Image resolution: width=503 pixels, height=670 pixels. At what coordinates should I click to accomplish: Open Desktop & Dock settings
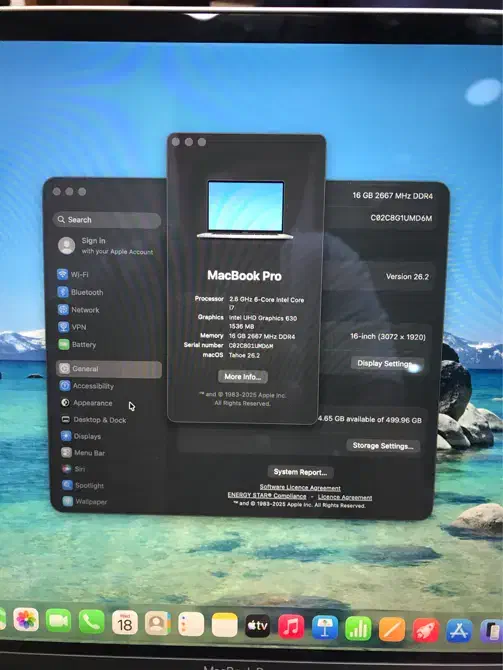[94, 420]
